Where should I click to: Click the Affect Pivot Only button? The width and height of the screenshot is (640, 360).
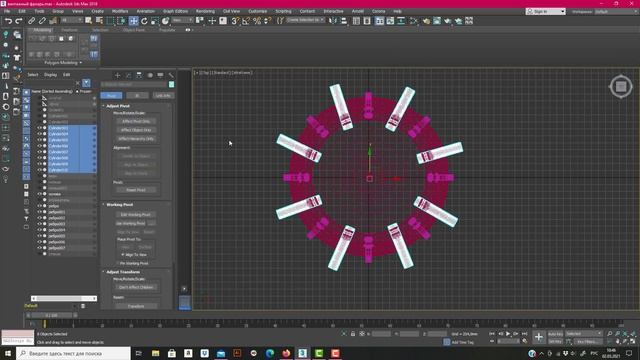(x=136, y=121)
